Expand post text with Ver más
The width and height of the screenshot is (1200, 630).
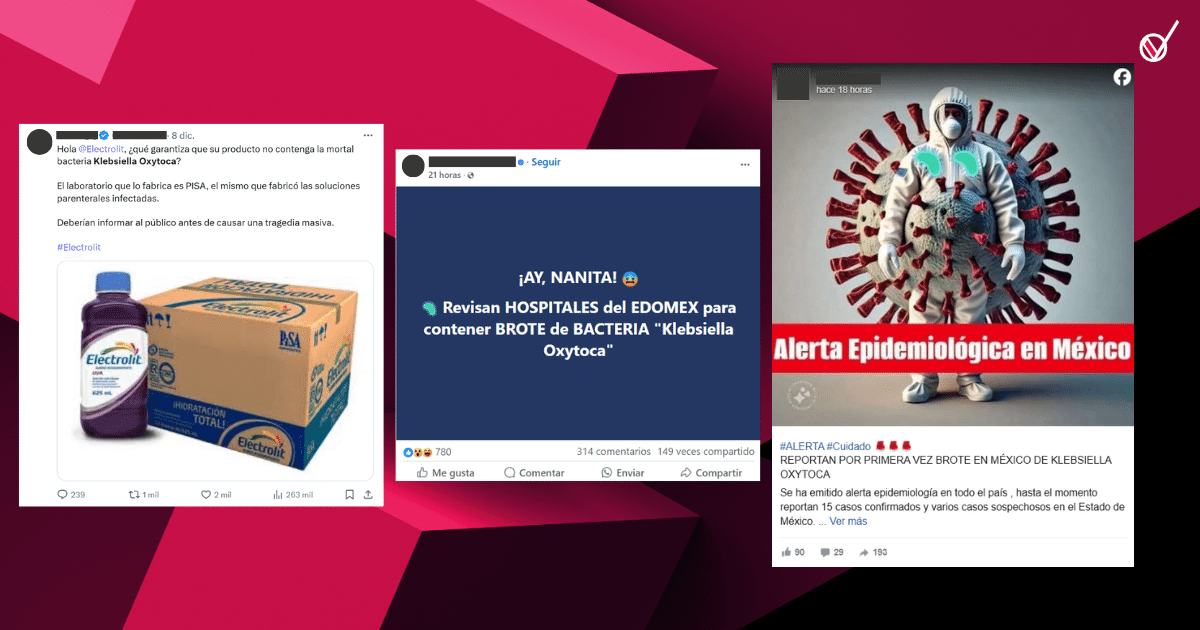[x=848, y=522]
